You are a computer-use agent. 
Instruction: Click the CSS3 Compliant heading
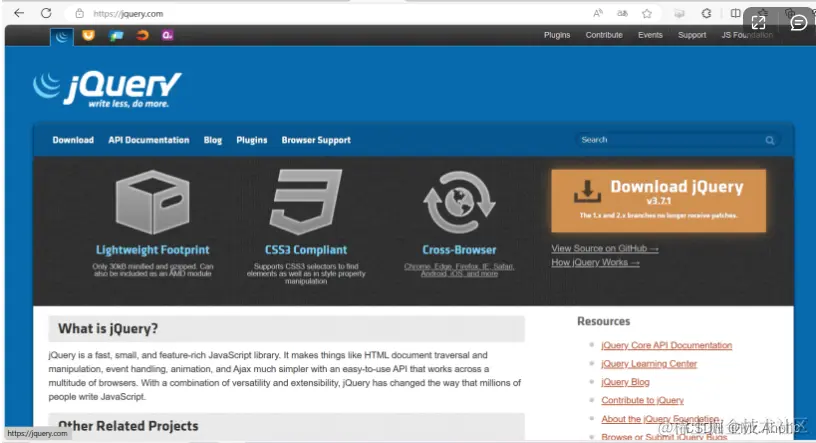306,250
